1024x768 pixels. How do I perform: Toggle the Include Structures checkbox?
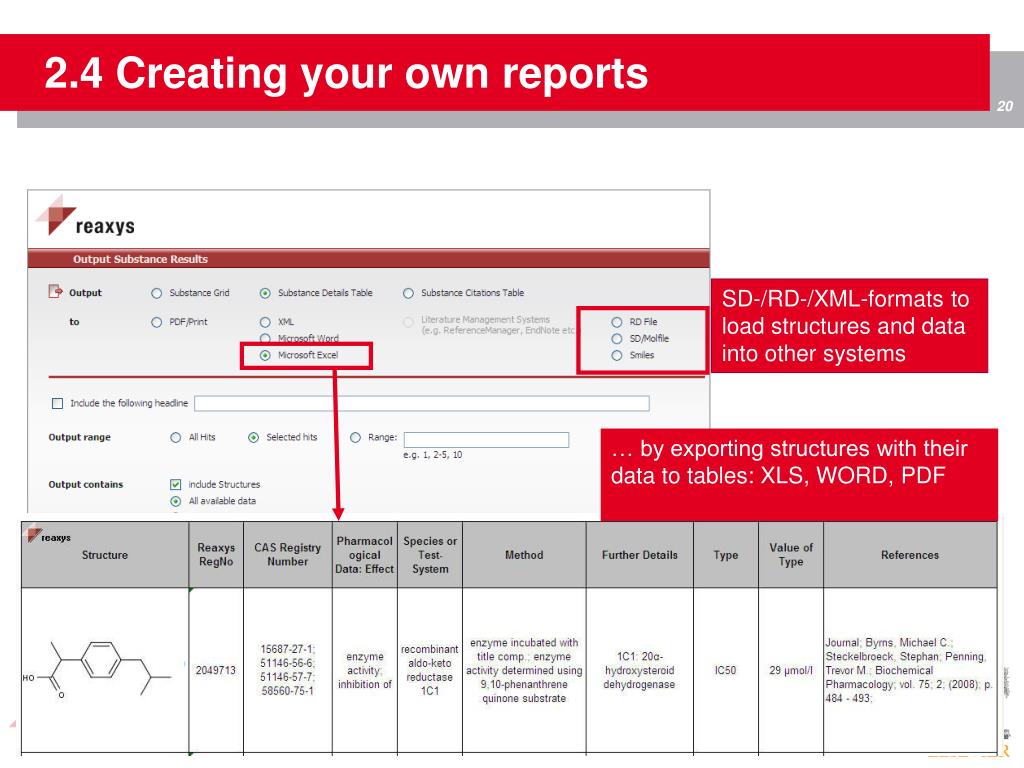click(x=176, y=485)
